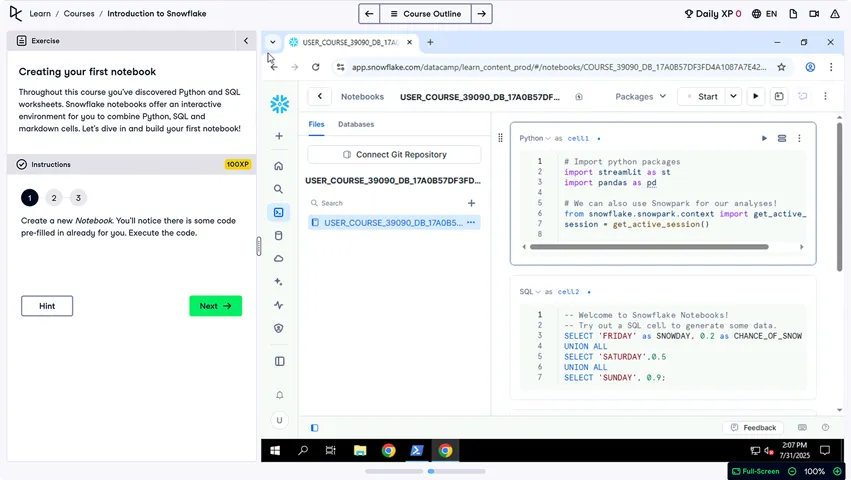This screenshot has height=480, width=851.
Task: Open the Admin shield icon in sidebar
Action: point(278,329)
